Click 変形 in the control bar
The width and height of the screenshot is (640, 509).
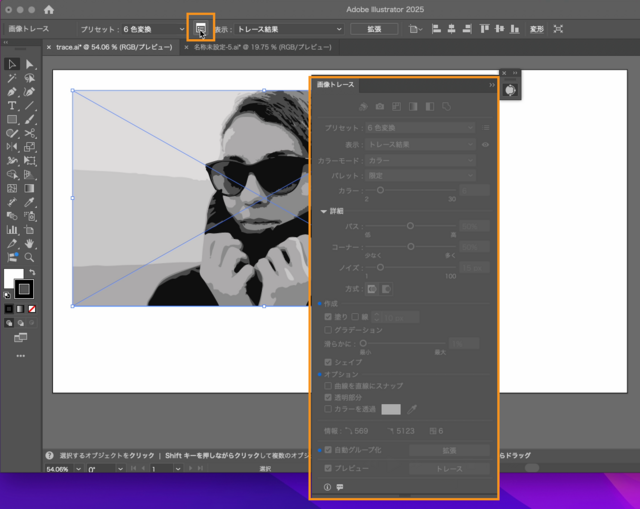537,29
